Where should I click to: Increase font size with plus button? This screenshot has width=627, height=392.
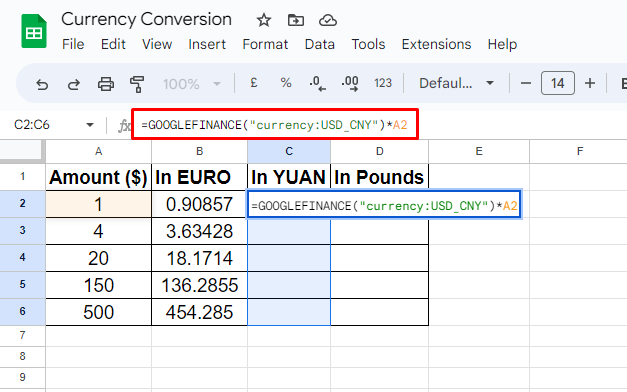point(590,83)
